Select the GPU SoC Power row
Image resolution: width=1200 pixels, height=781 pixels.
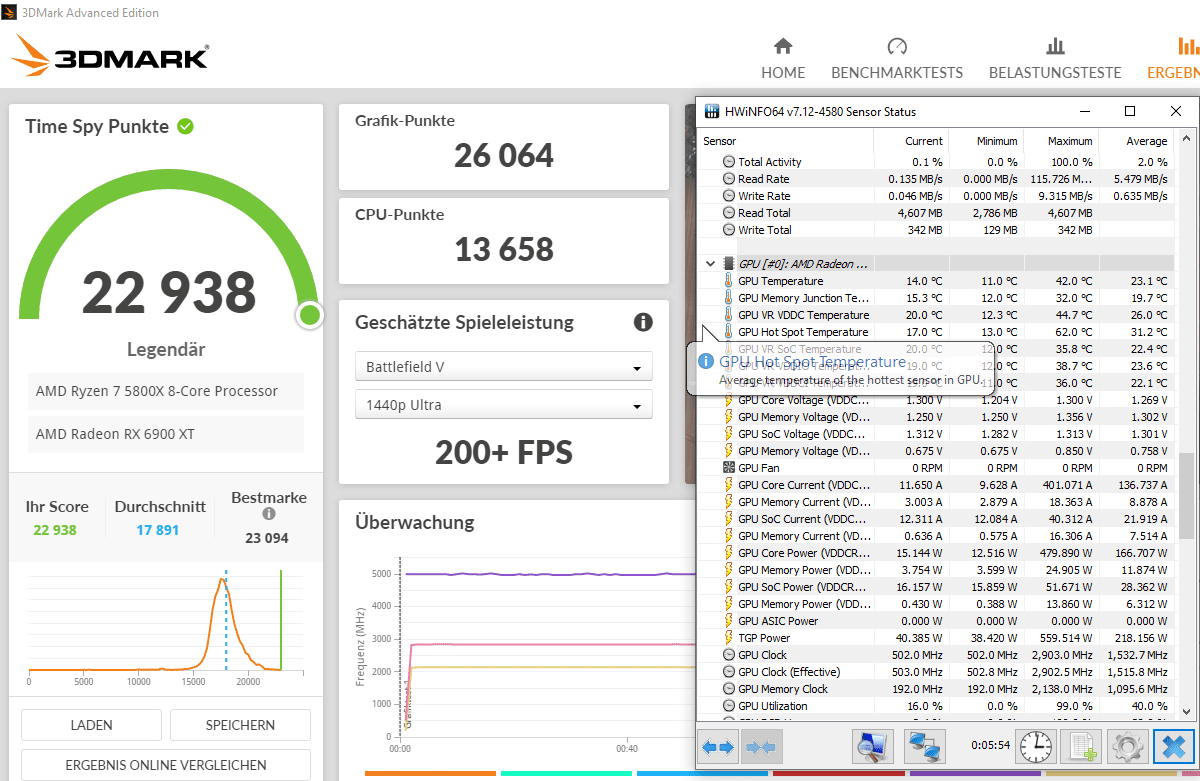935,587
